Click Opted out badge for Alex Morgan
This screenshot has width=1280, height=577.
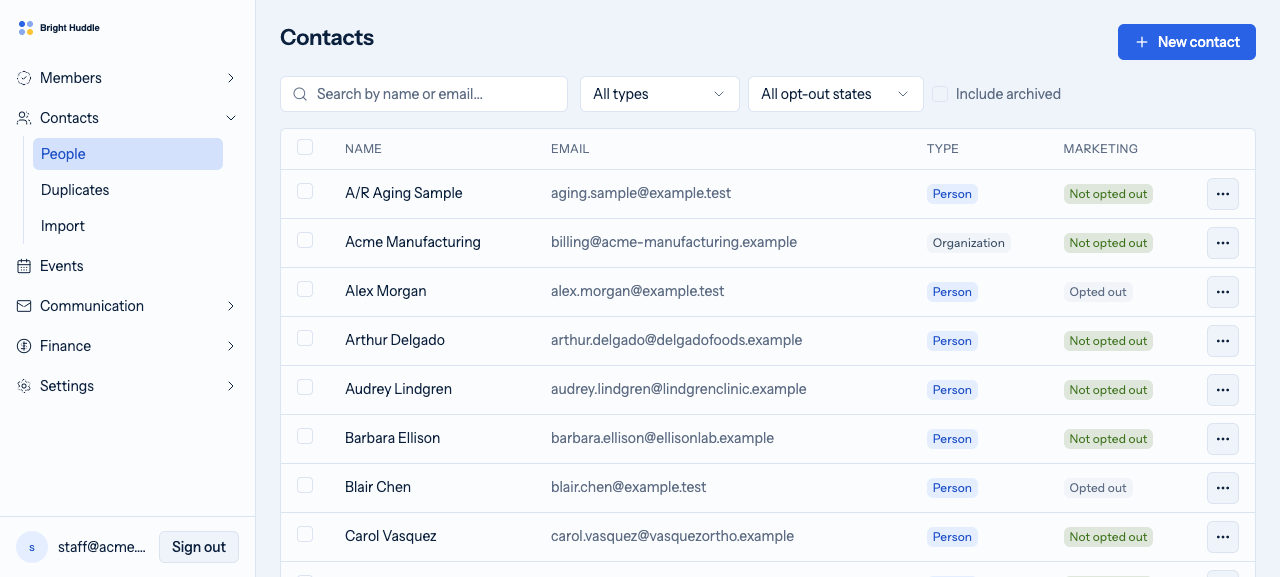[x=1098, y=292]
